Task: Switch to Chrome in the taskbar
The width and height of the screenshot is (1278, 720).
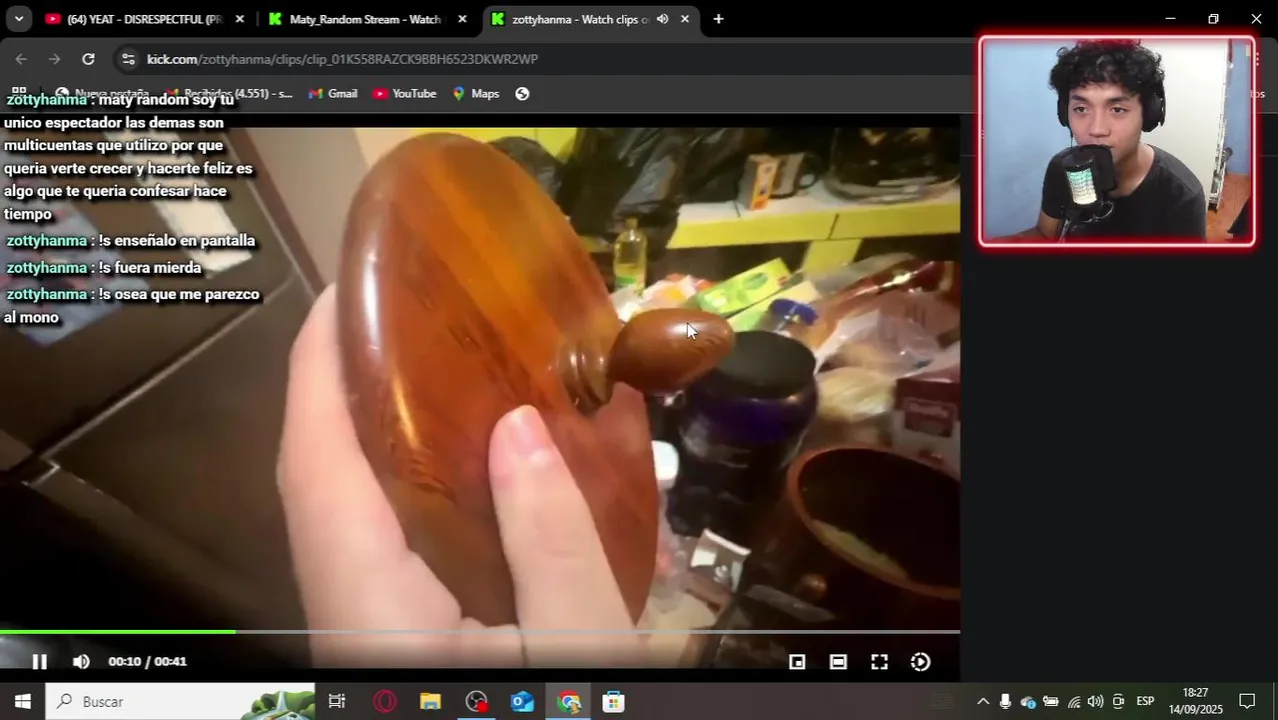Action: (569, 701)
